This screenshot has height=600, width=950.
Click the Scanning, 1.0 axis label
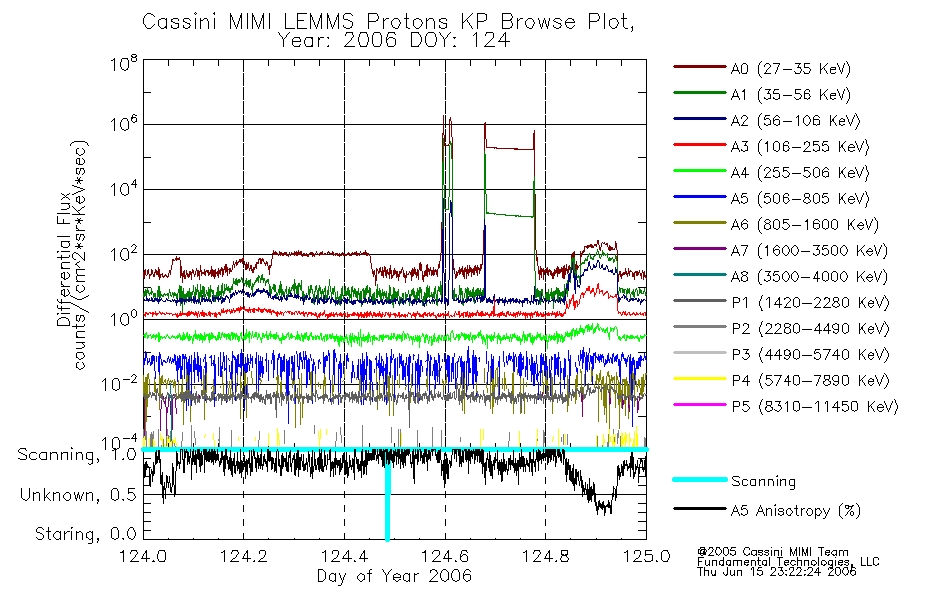(x=77, y=455)
